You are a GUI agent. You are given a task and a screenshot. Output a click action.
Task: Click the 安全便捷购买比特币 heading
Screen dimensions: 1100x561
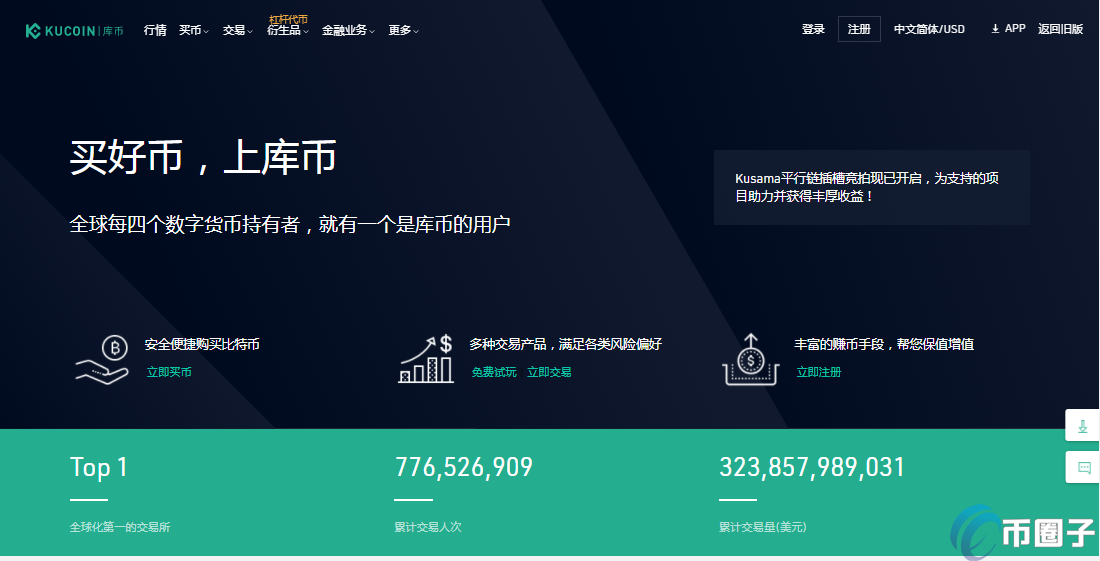pyautogui.click(x=202, y=344)
